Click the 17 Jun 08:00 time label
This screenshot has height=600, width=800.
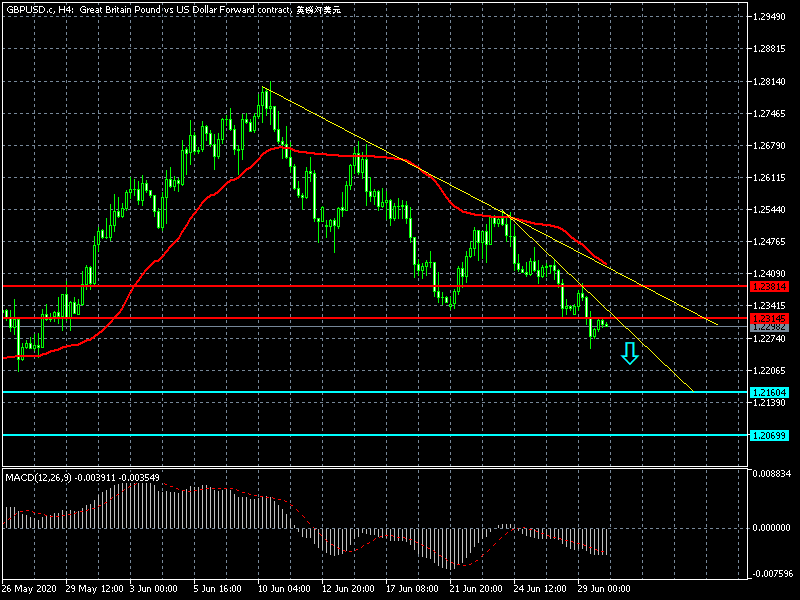(413, 587)
